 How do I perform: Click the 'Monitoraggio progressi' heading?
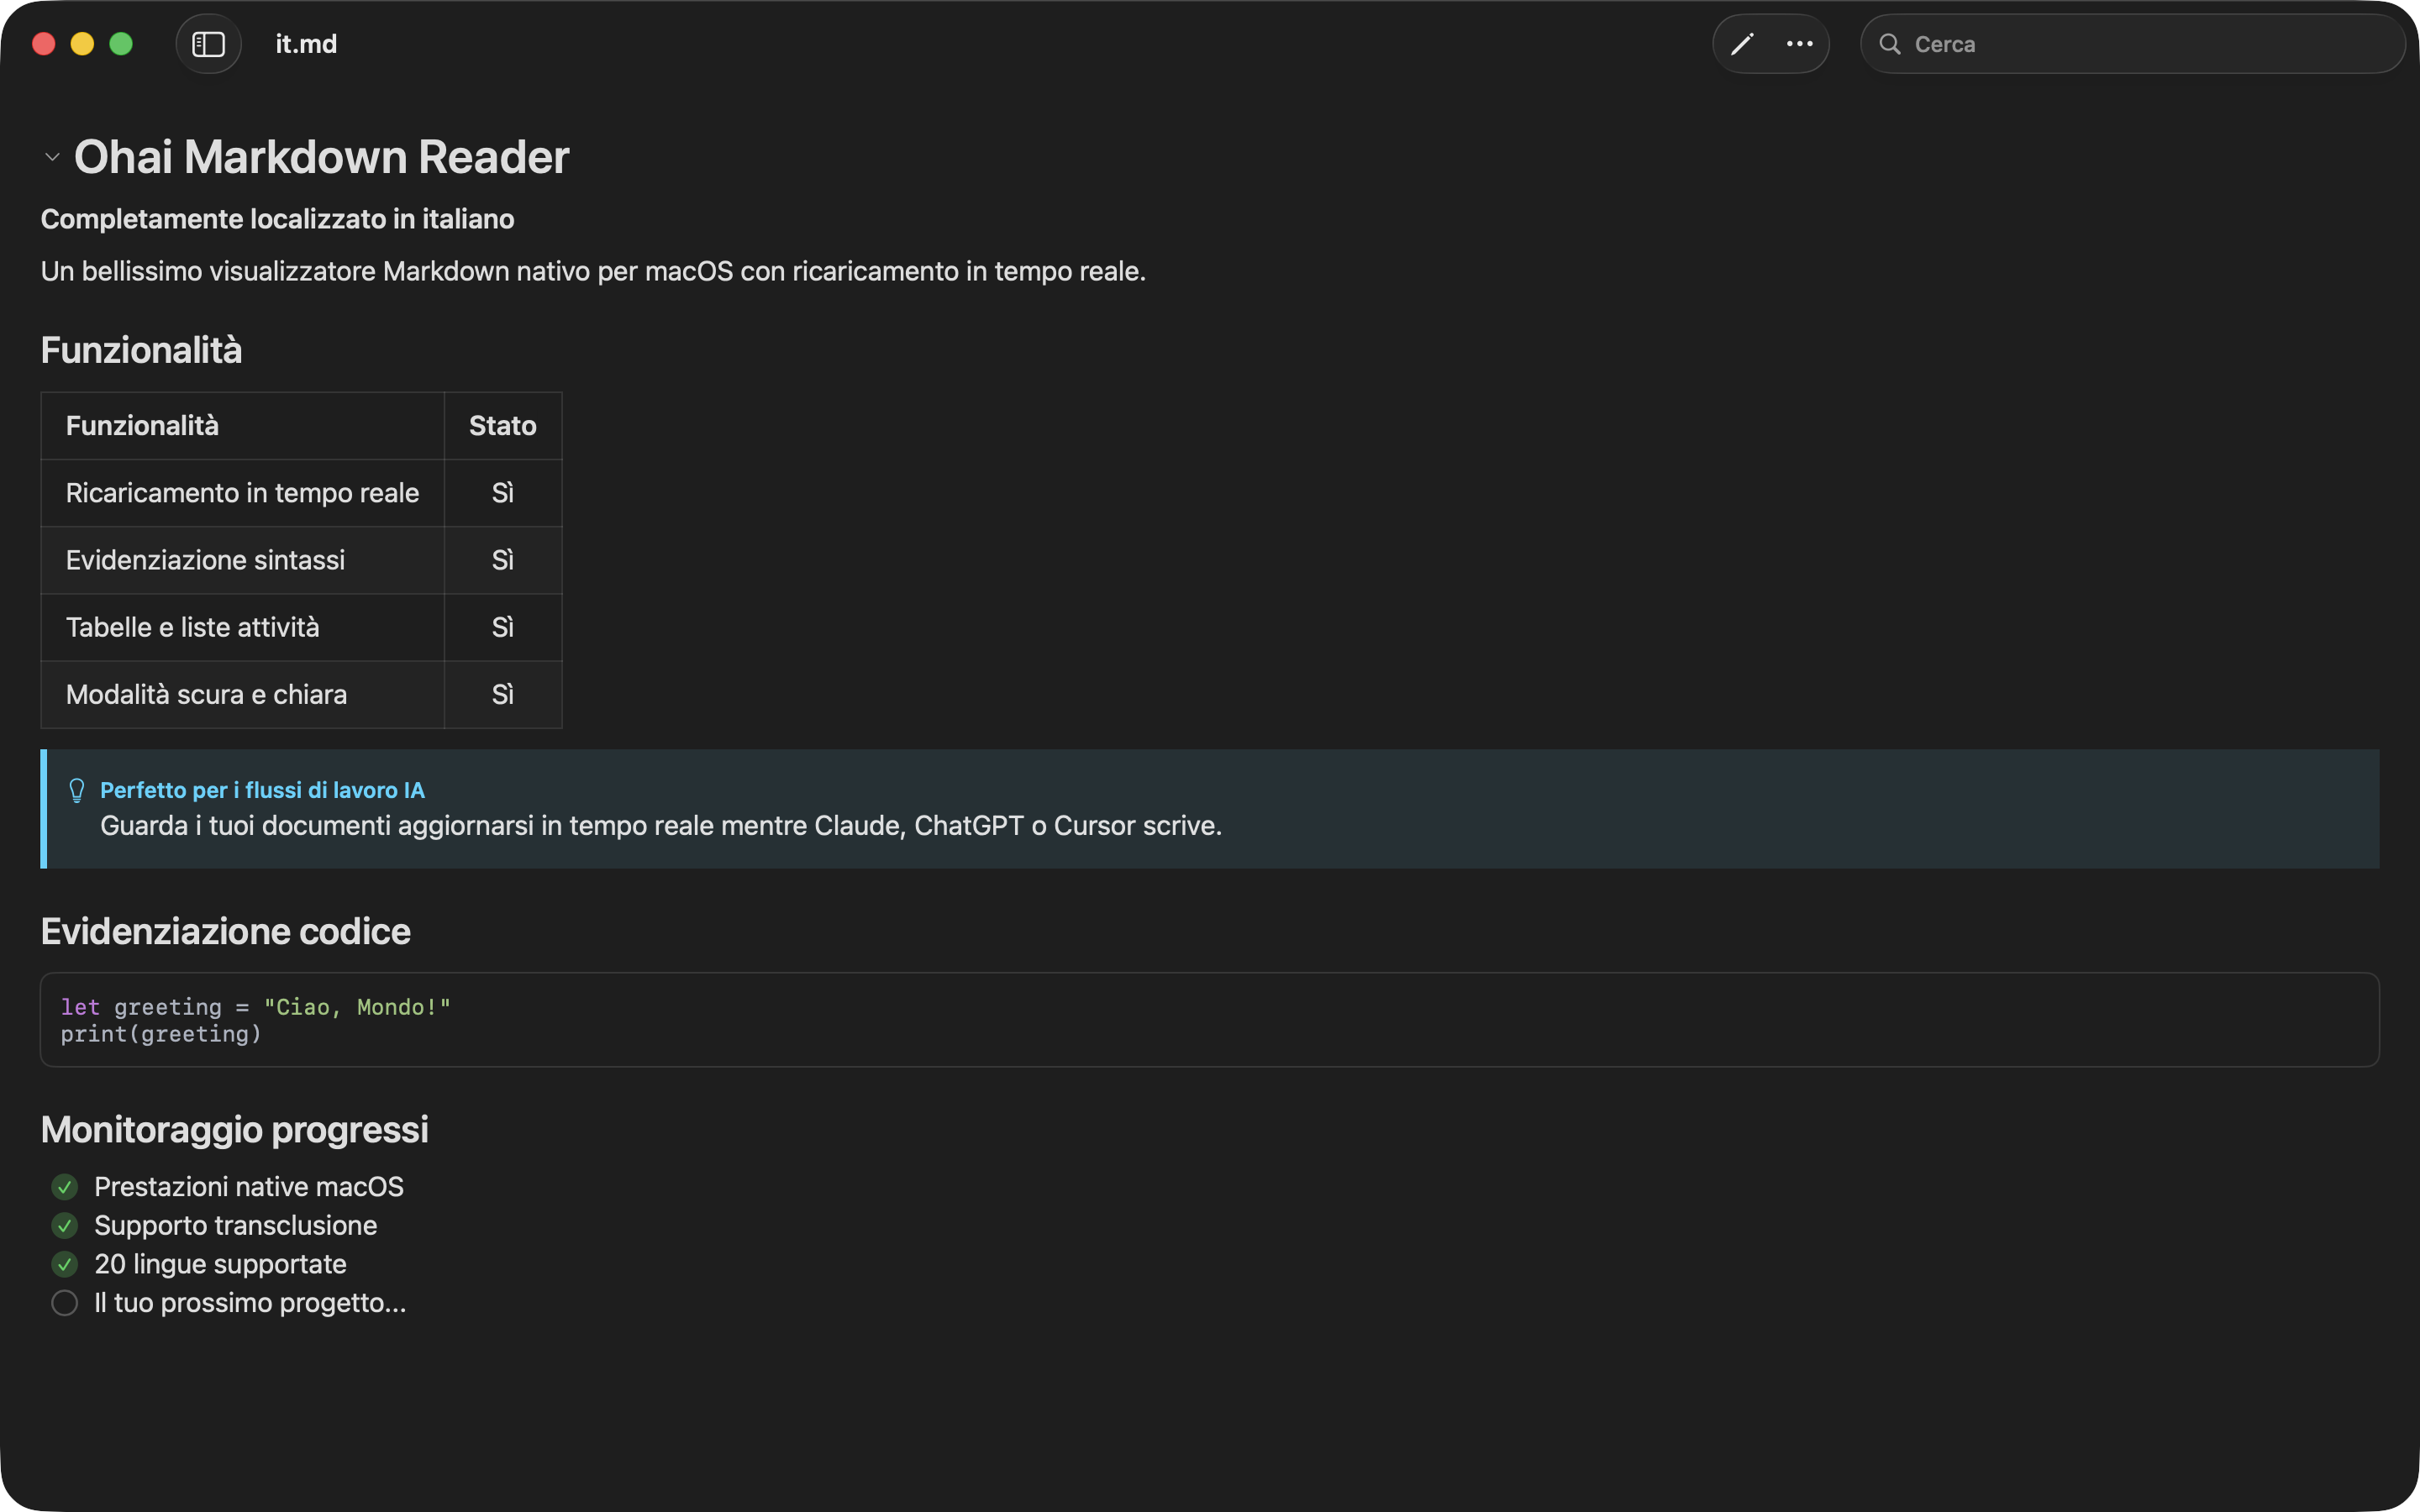click(234, 1129)
